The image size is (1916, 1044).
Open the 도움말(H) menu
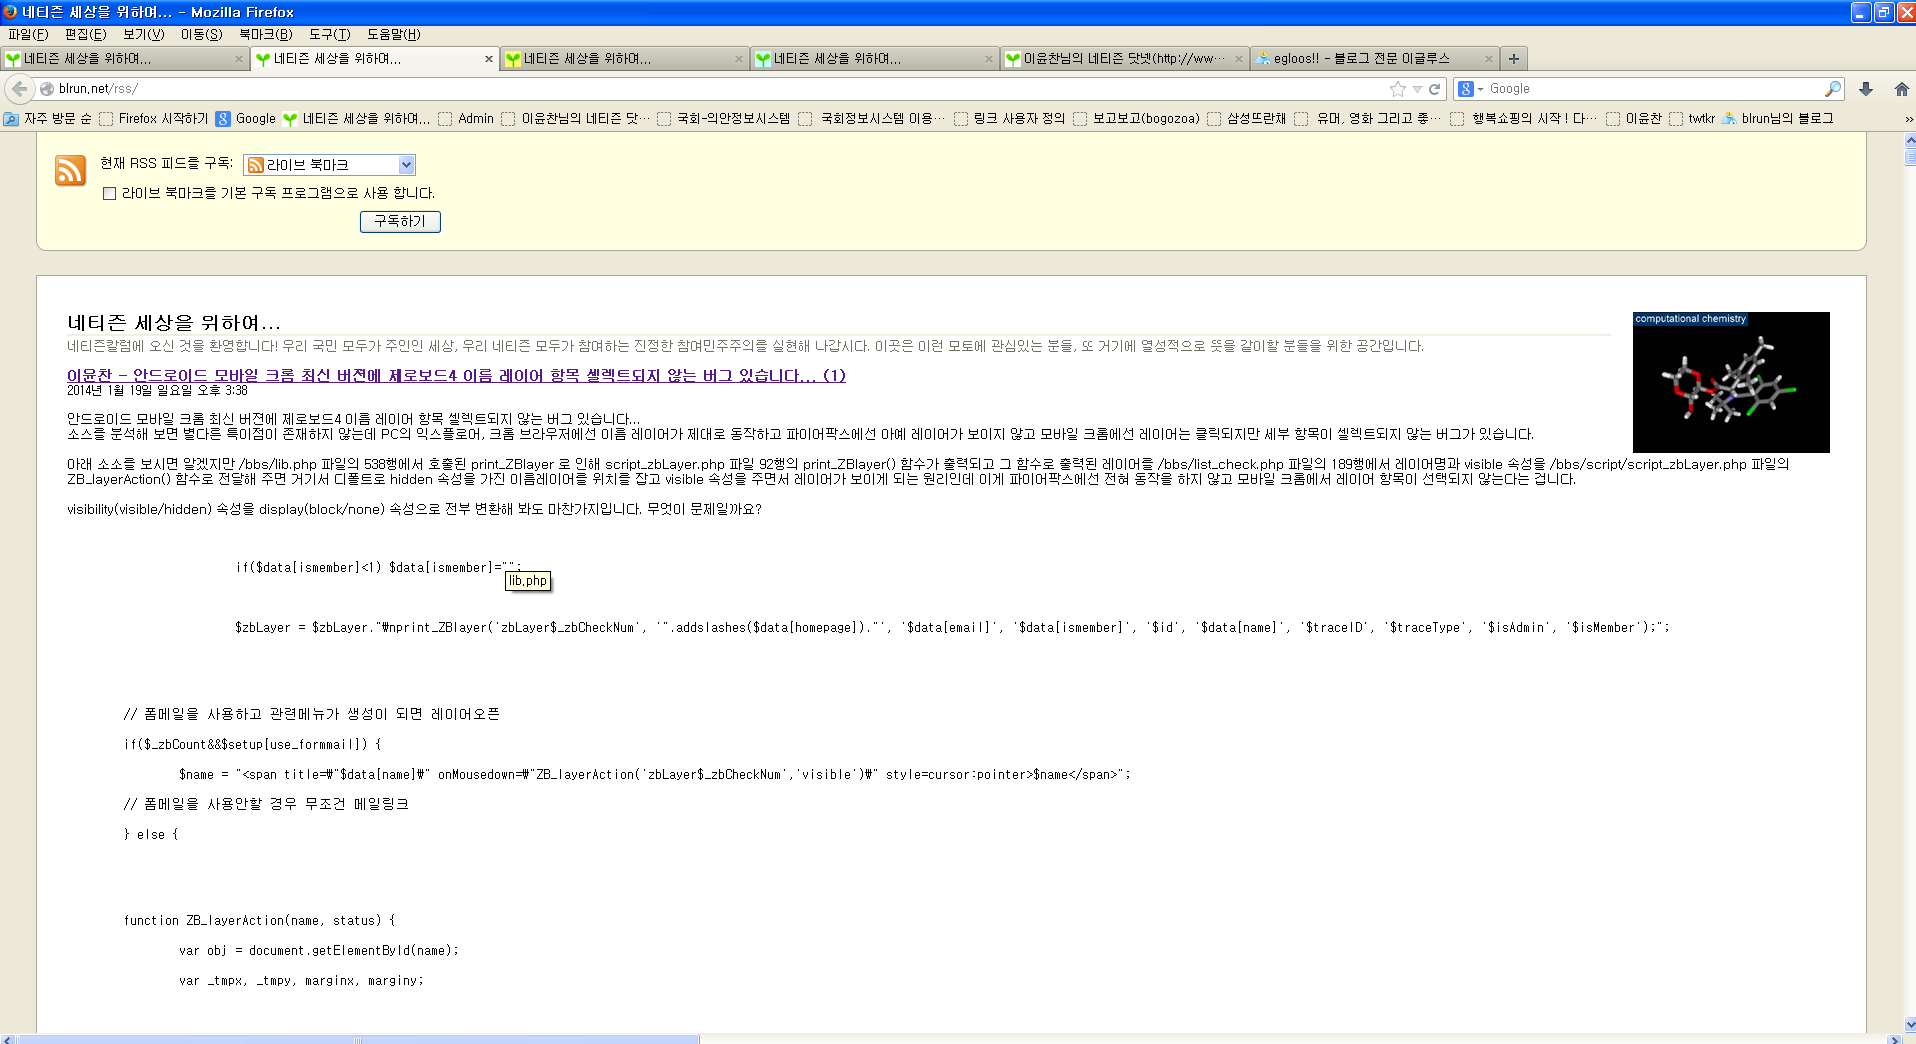394,34
